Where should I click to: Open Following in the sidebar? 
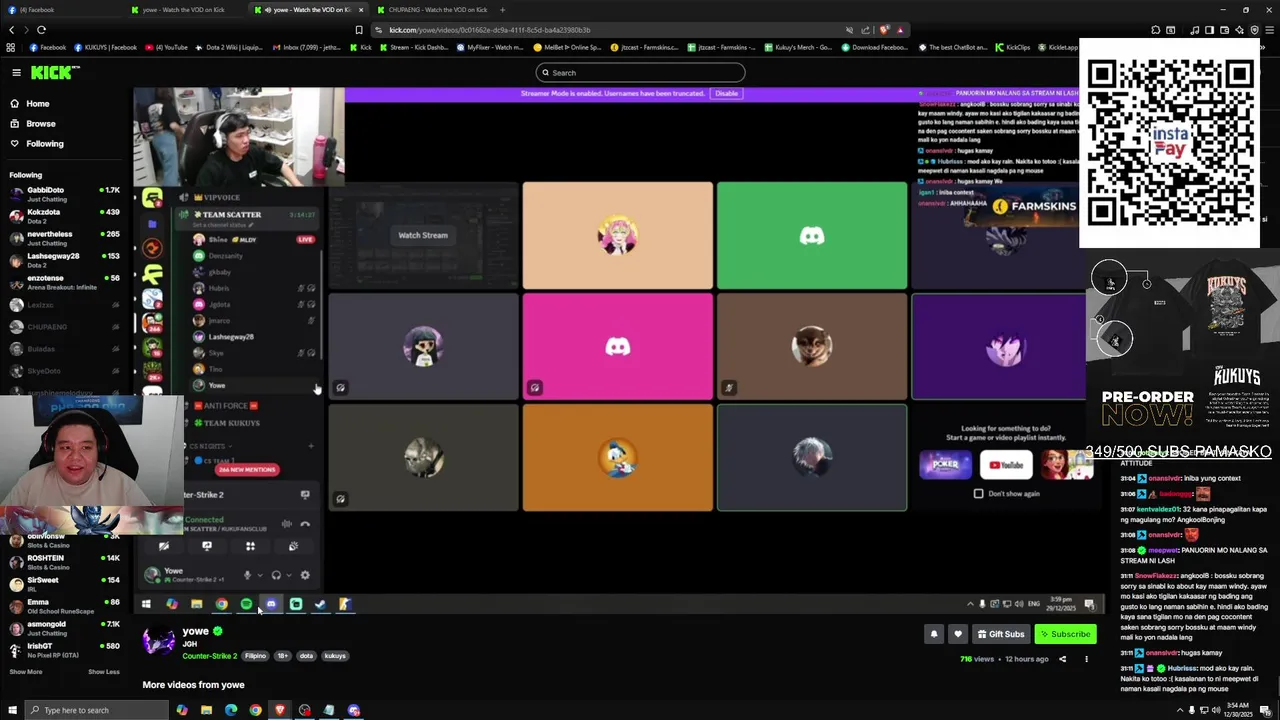point(45,144)
